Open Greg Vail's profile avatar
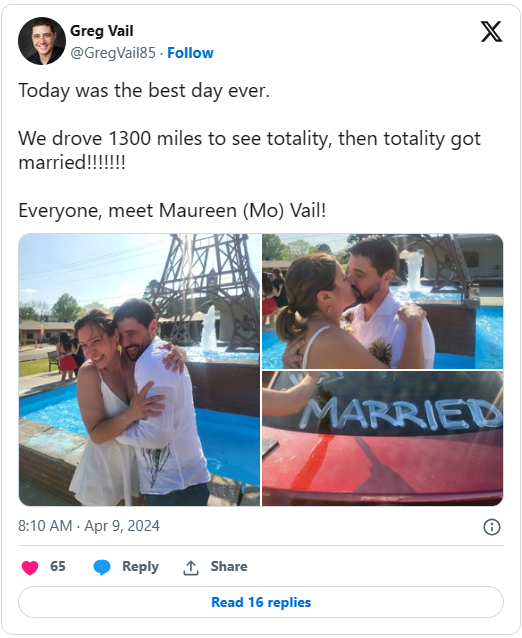 (x=42, y=41)
